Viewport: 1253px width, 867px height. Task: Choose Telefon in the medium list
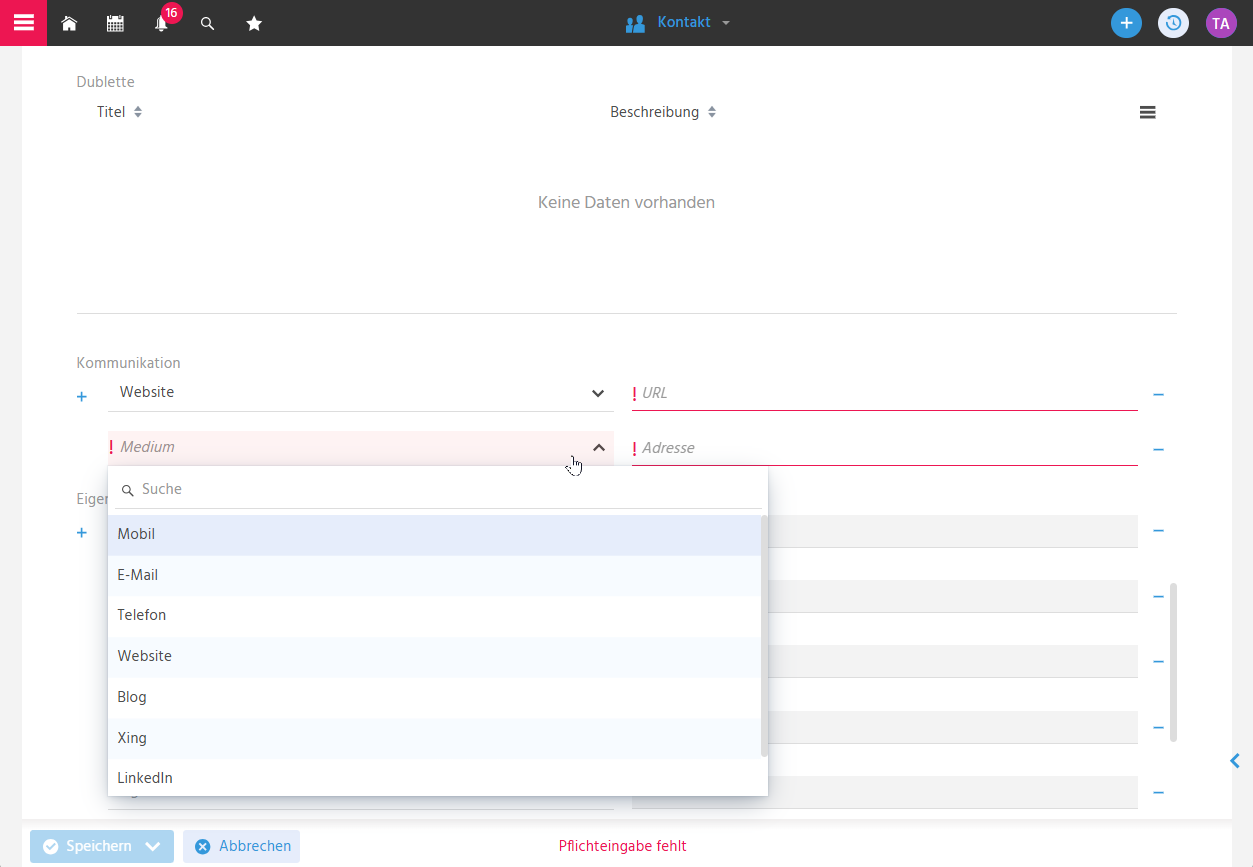tap(435, 616)
